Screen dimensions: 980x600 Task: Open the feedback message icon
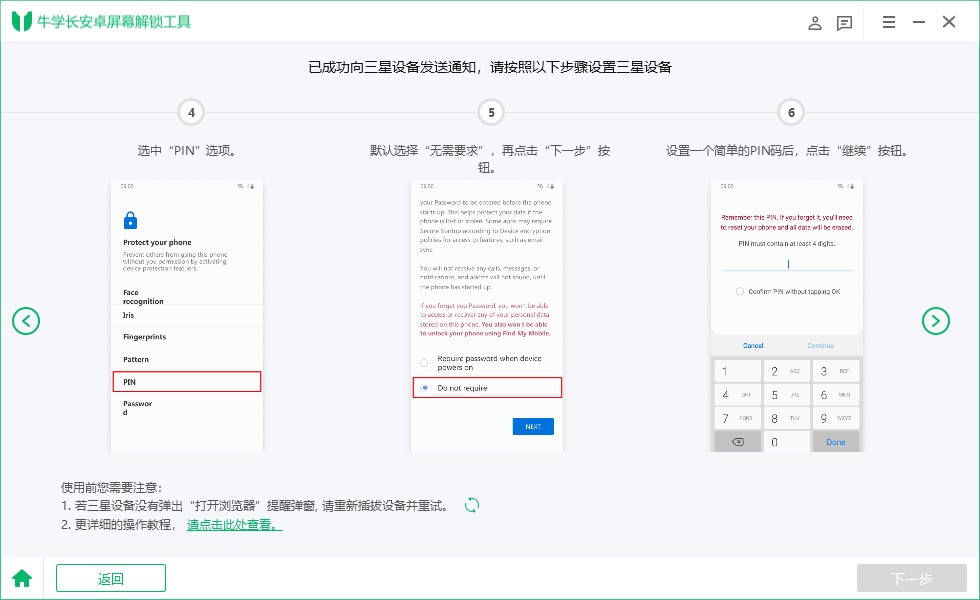coord(844,23)
